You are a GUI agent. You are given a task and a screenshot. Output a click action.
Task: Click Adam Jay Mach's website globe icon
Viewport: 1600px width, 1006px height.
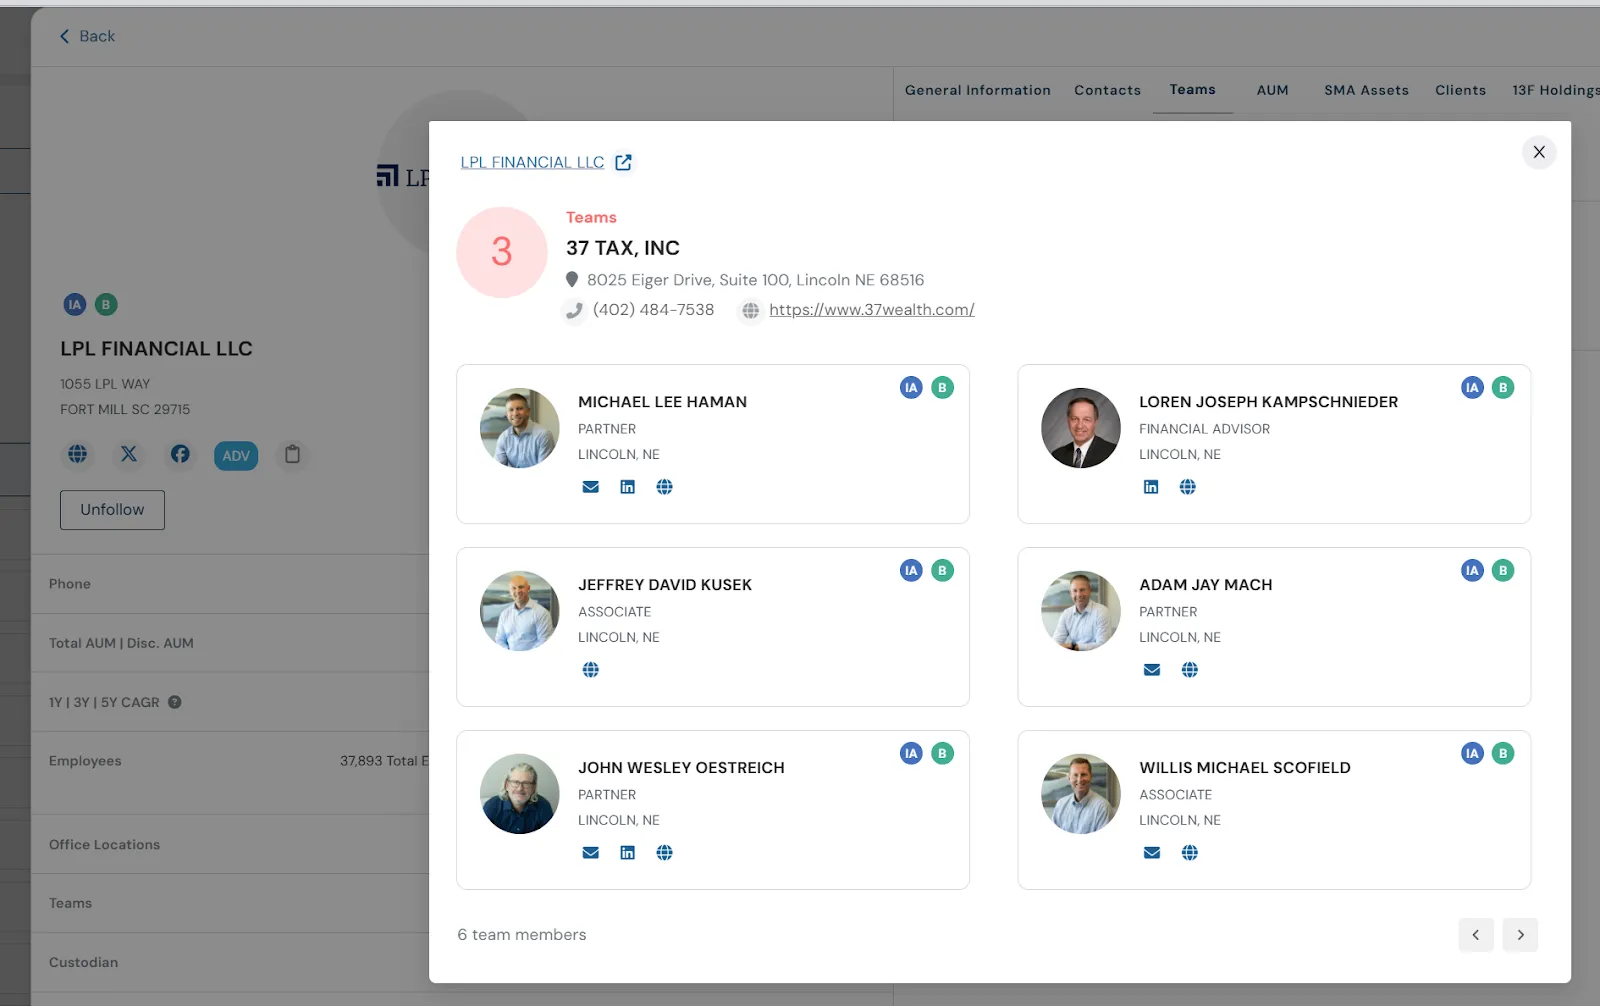[x=1190, y=670]
